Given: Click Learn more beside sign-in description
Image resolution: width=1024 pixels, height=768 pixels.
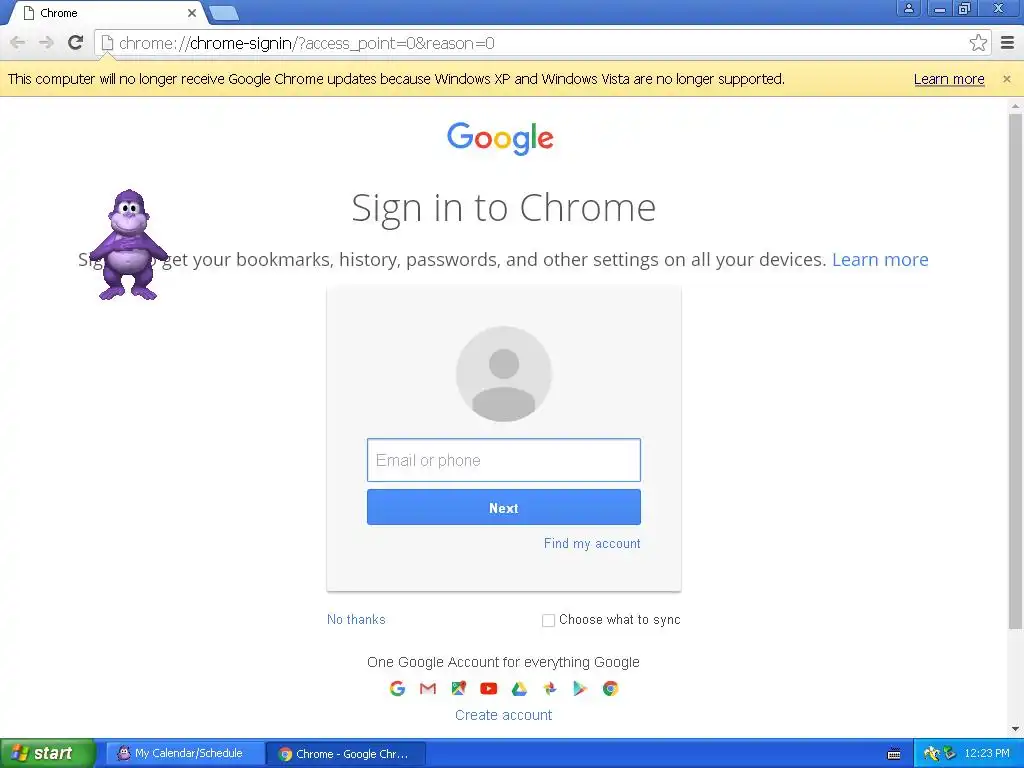Looking at the screenshot, I should coord(880,259).
